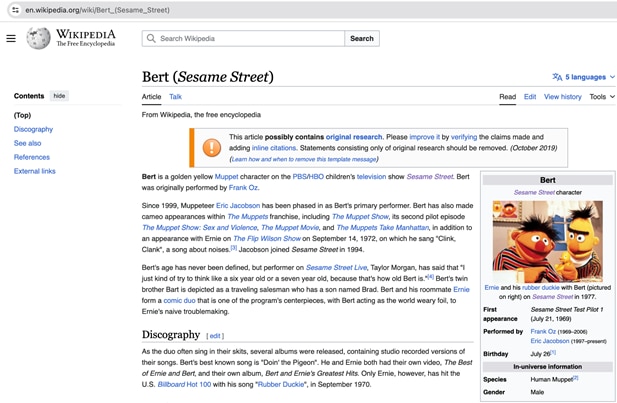The height and width of the screenshot is (403, 617).
Task: Click the orange exclamation warning icon
Action: tap(212, 148)
